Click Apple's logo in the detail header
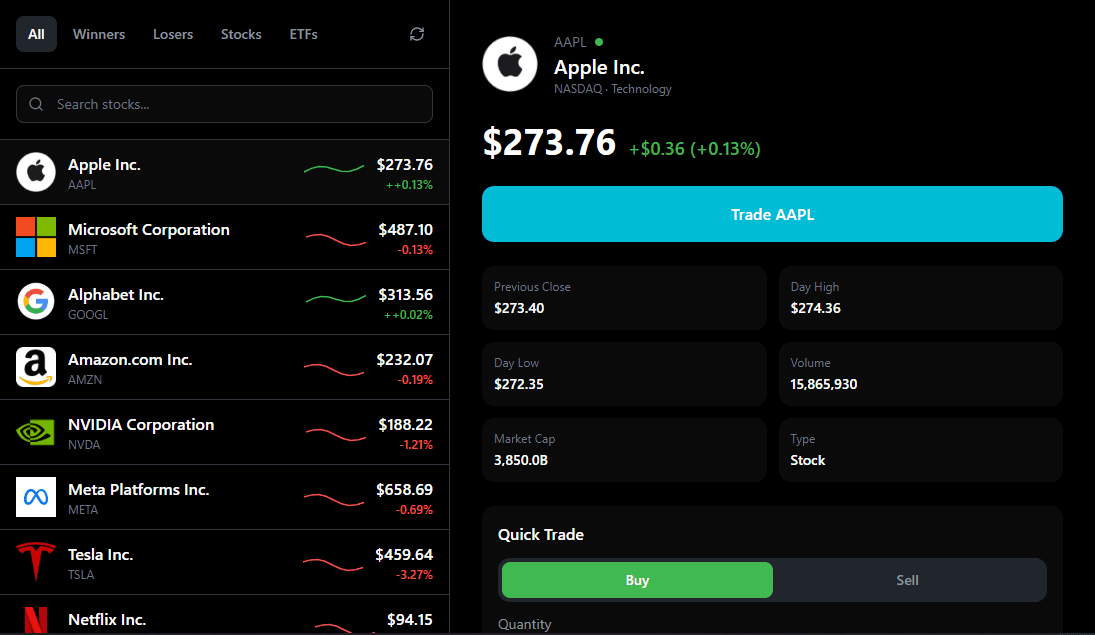 pos(510,65)
